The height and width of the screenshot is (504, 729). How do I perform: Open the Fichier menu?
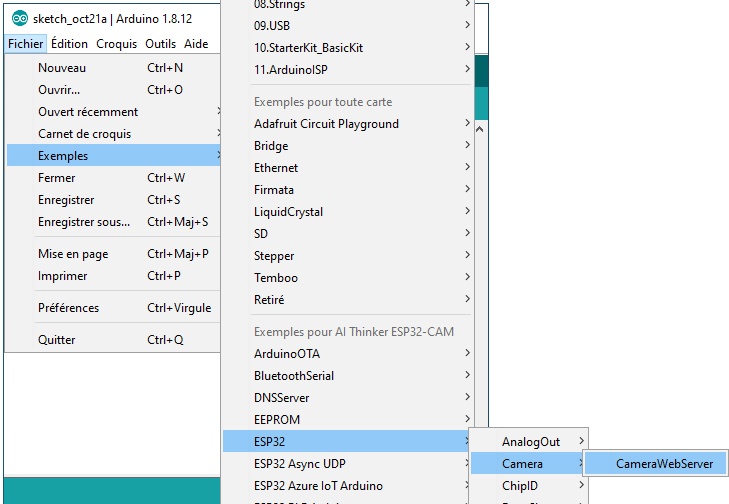pos(25,44)
